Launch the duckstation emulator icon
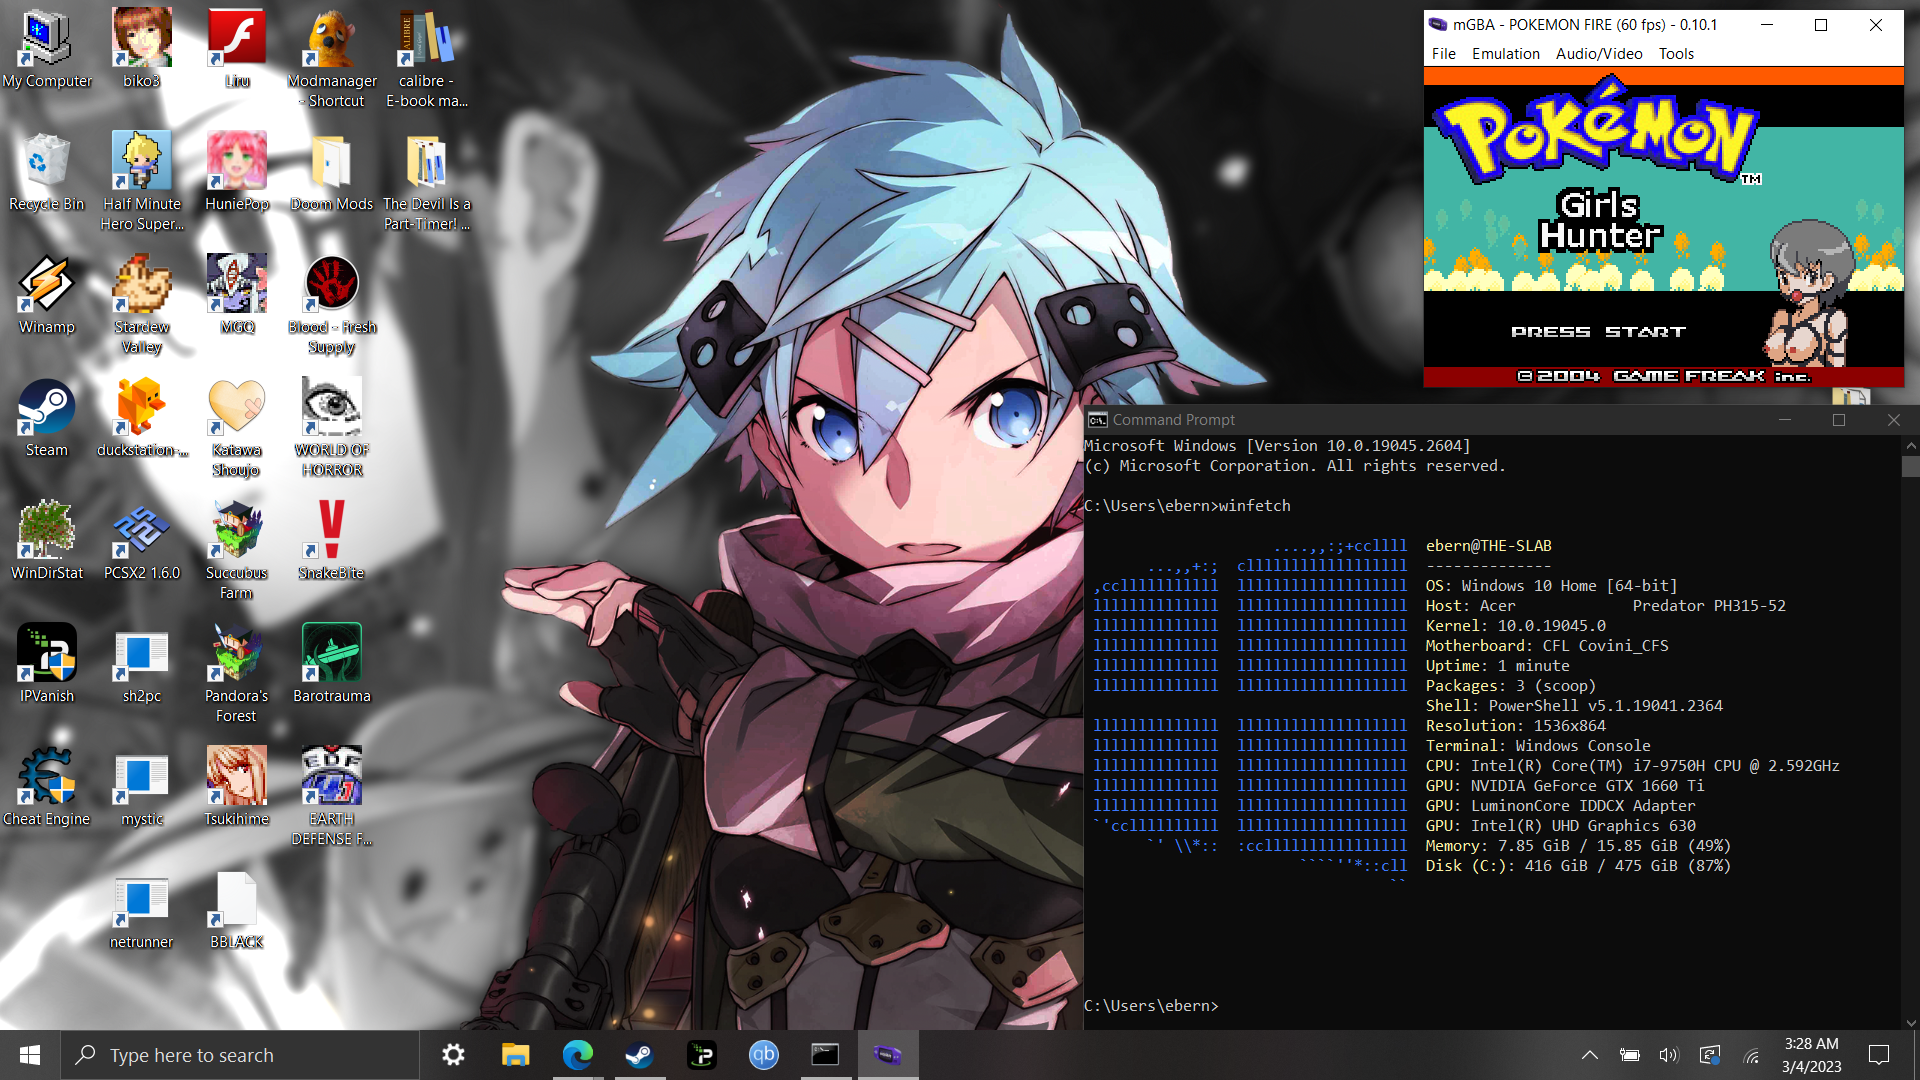This screenshot has height=1080, width=1920. tap(142, 417)
